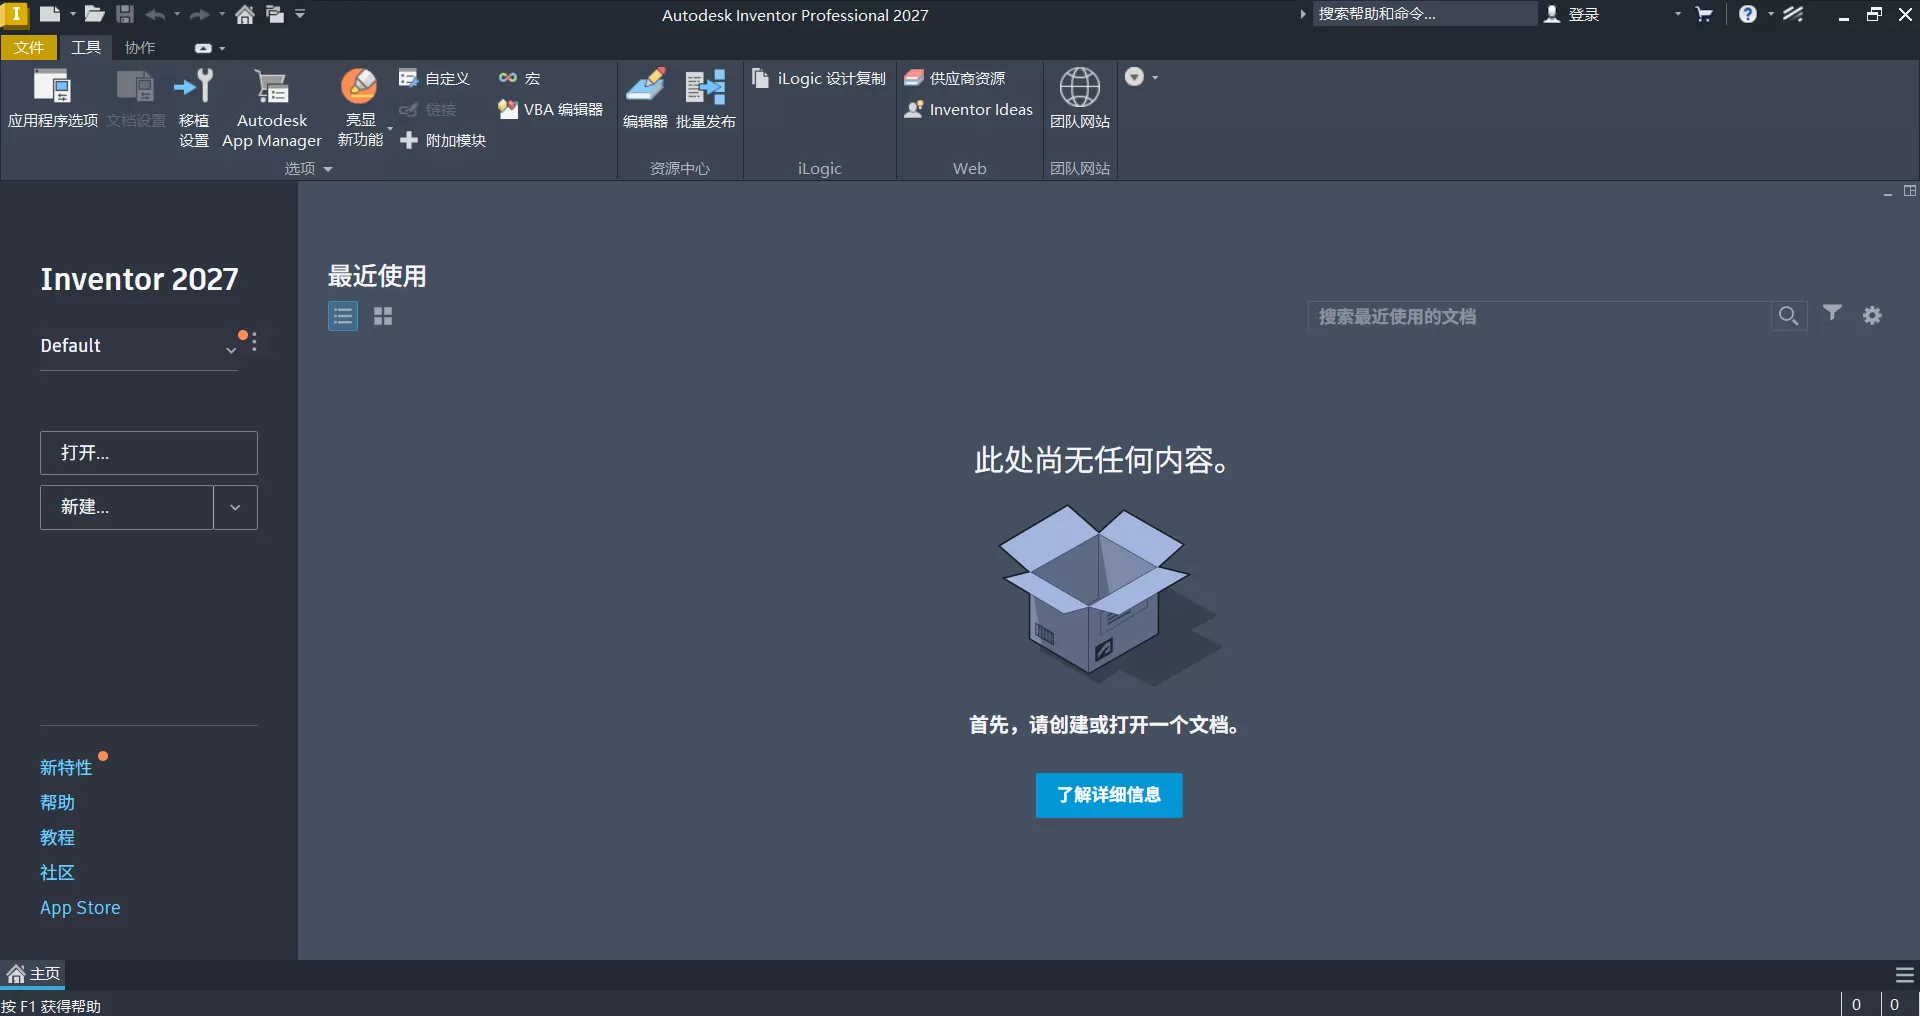Switch recent documents to list view
This screenshot has width=1920, height=1016.
pyautogui.click(x=342, y=316)
